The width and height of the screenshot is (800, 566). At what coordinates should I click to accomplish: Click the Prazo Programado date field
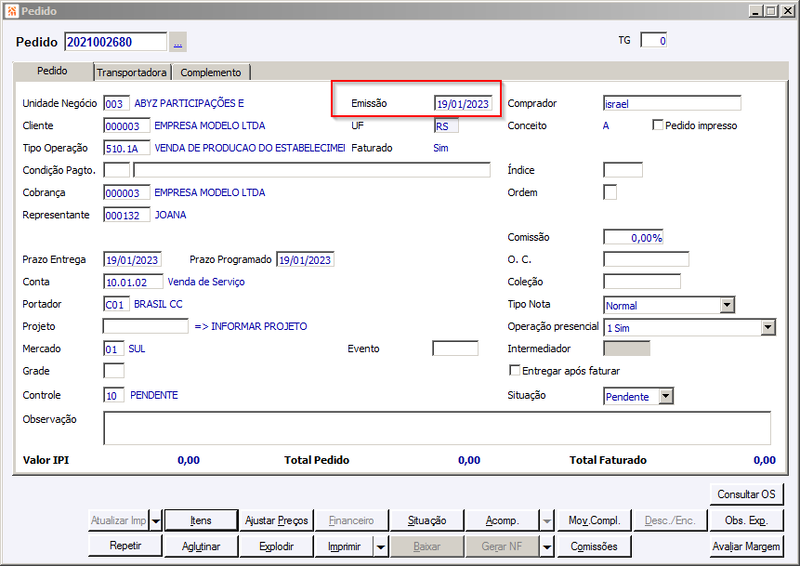pos(305,260)
